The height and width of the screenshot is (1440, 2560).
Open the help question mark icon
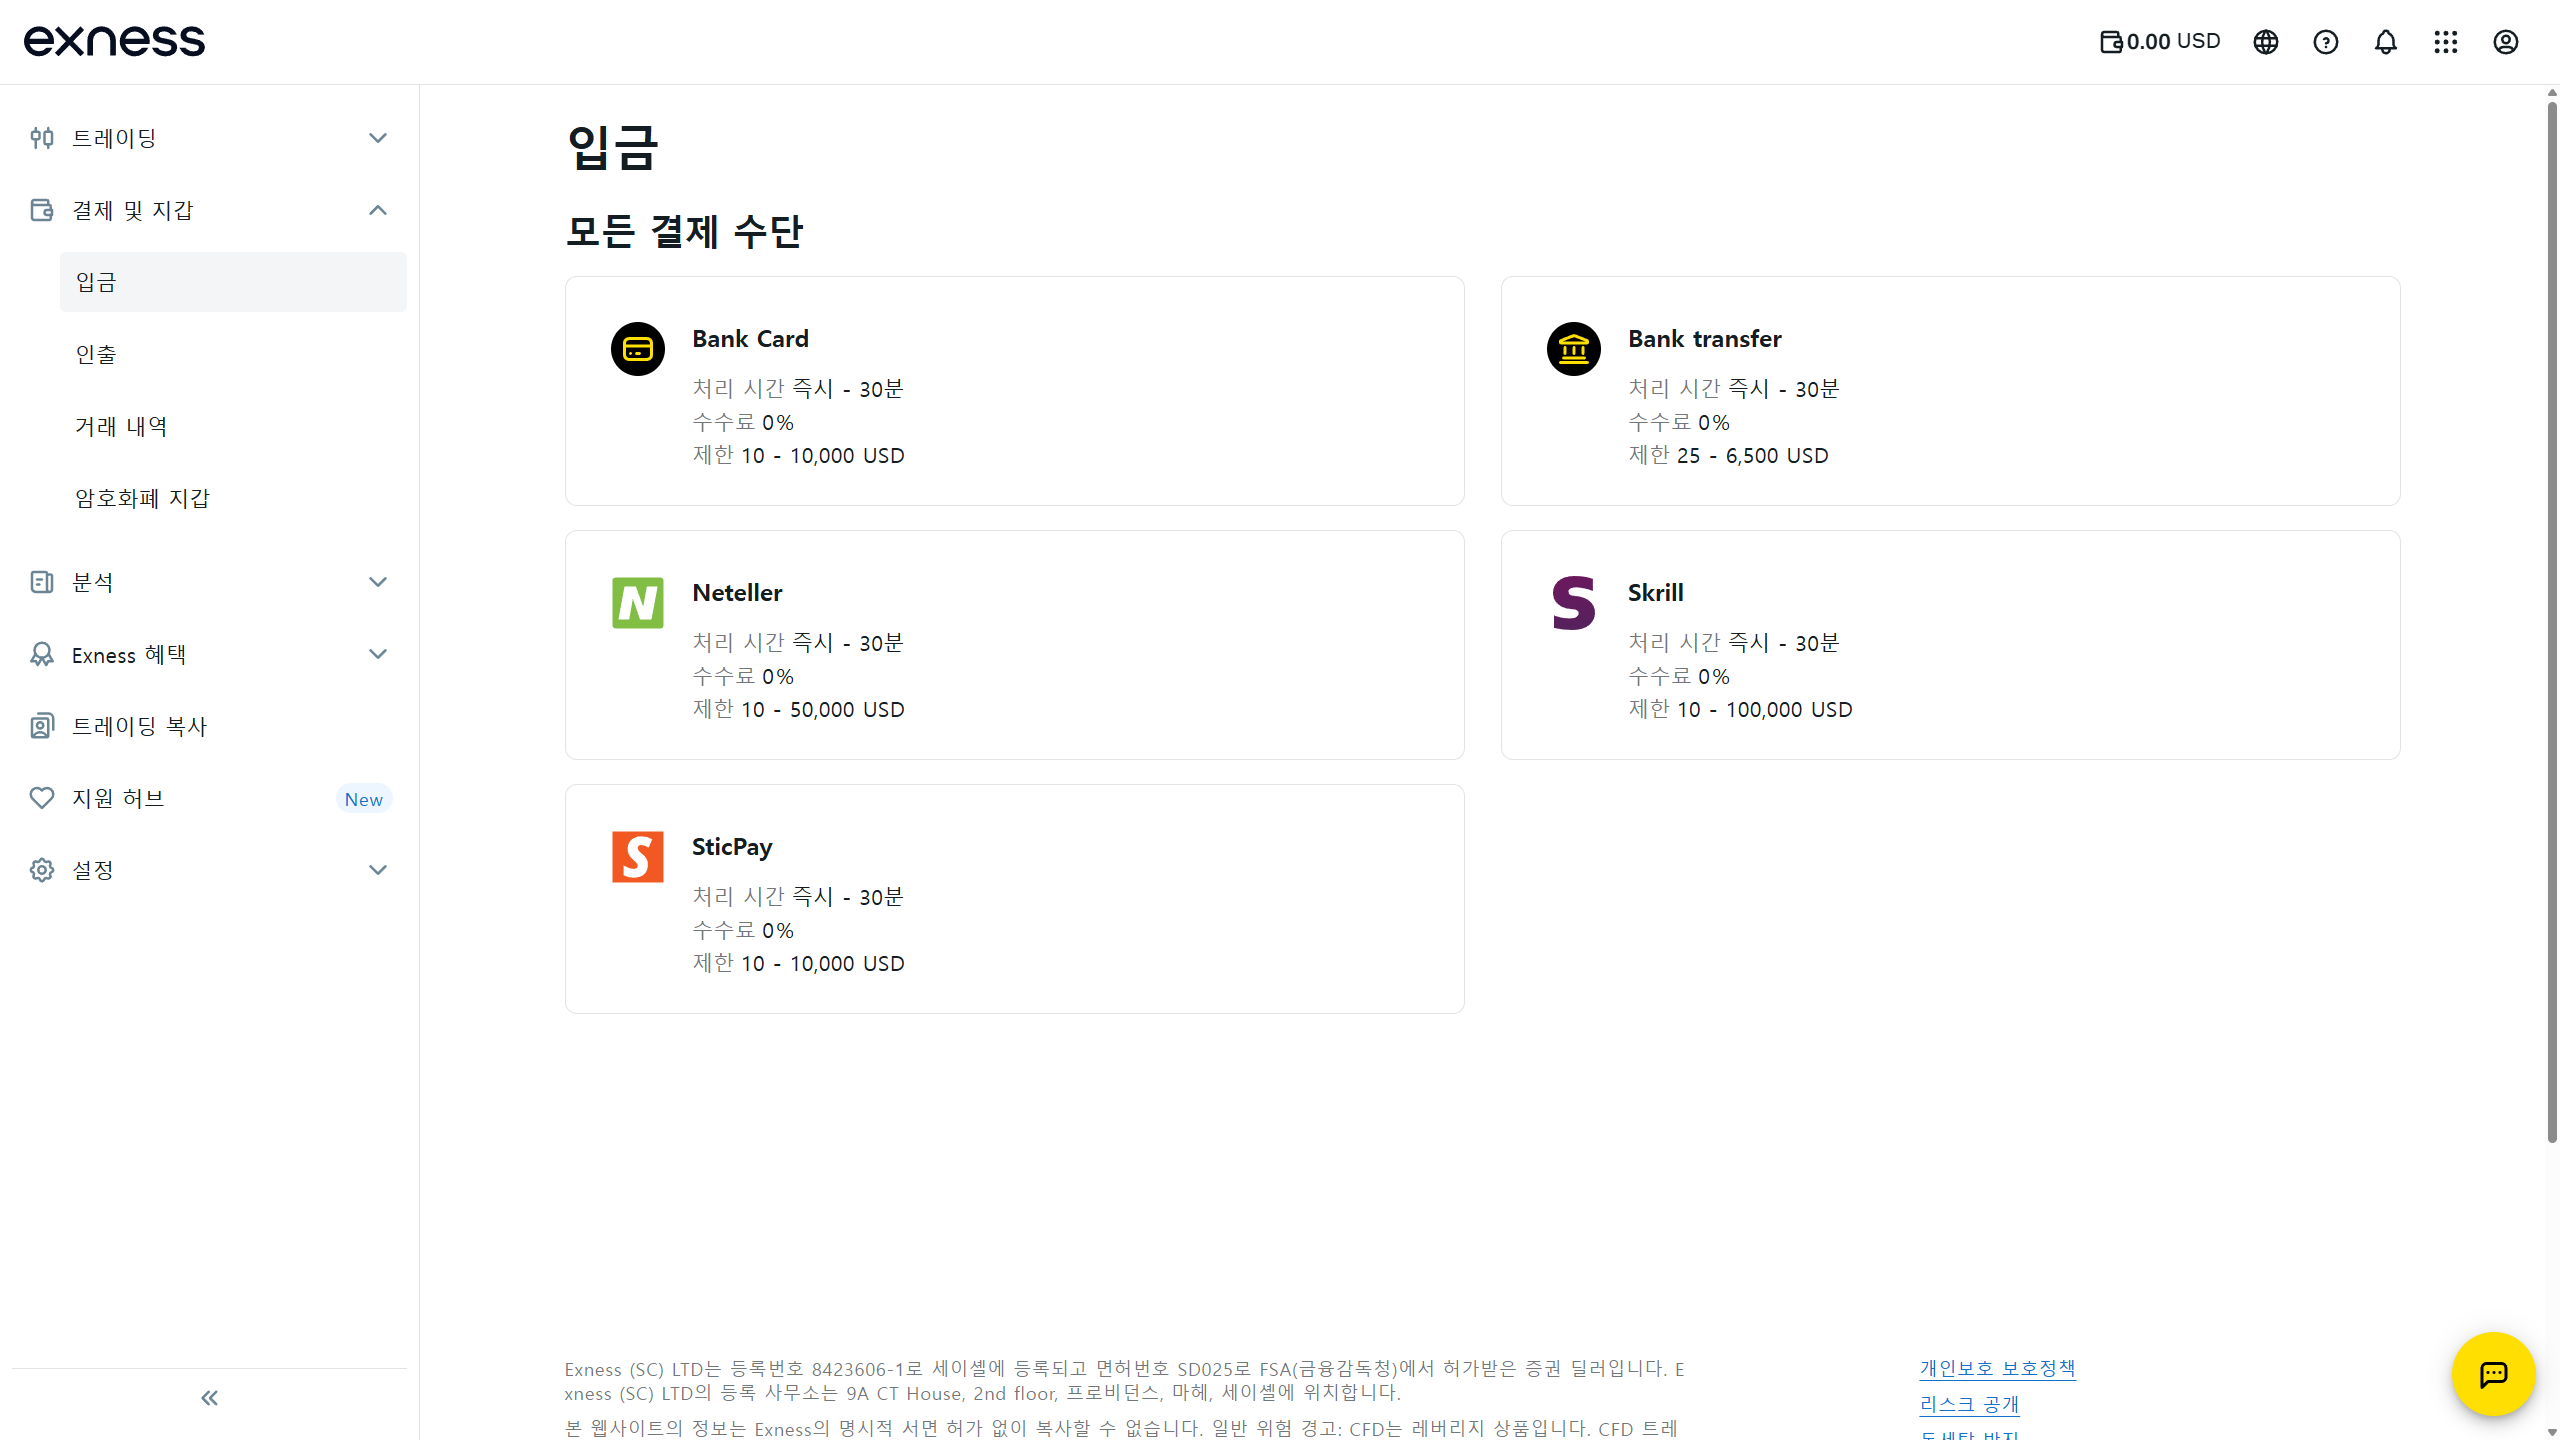[2326, 42]
